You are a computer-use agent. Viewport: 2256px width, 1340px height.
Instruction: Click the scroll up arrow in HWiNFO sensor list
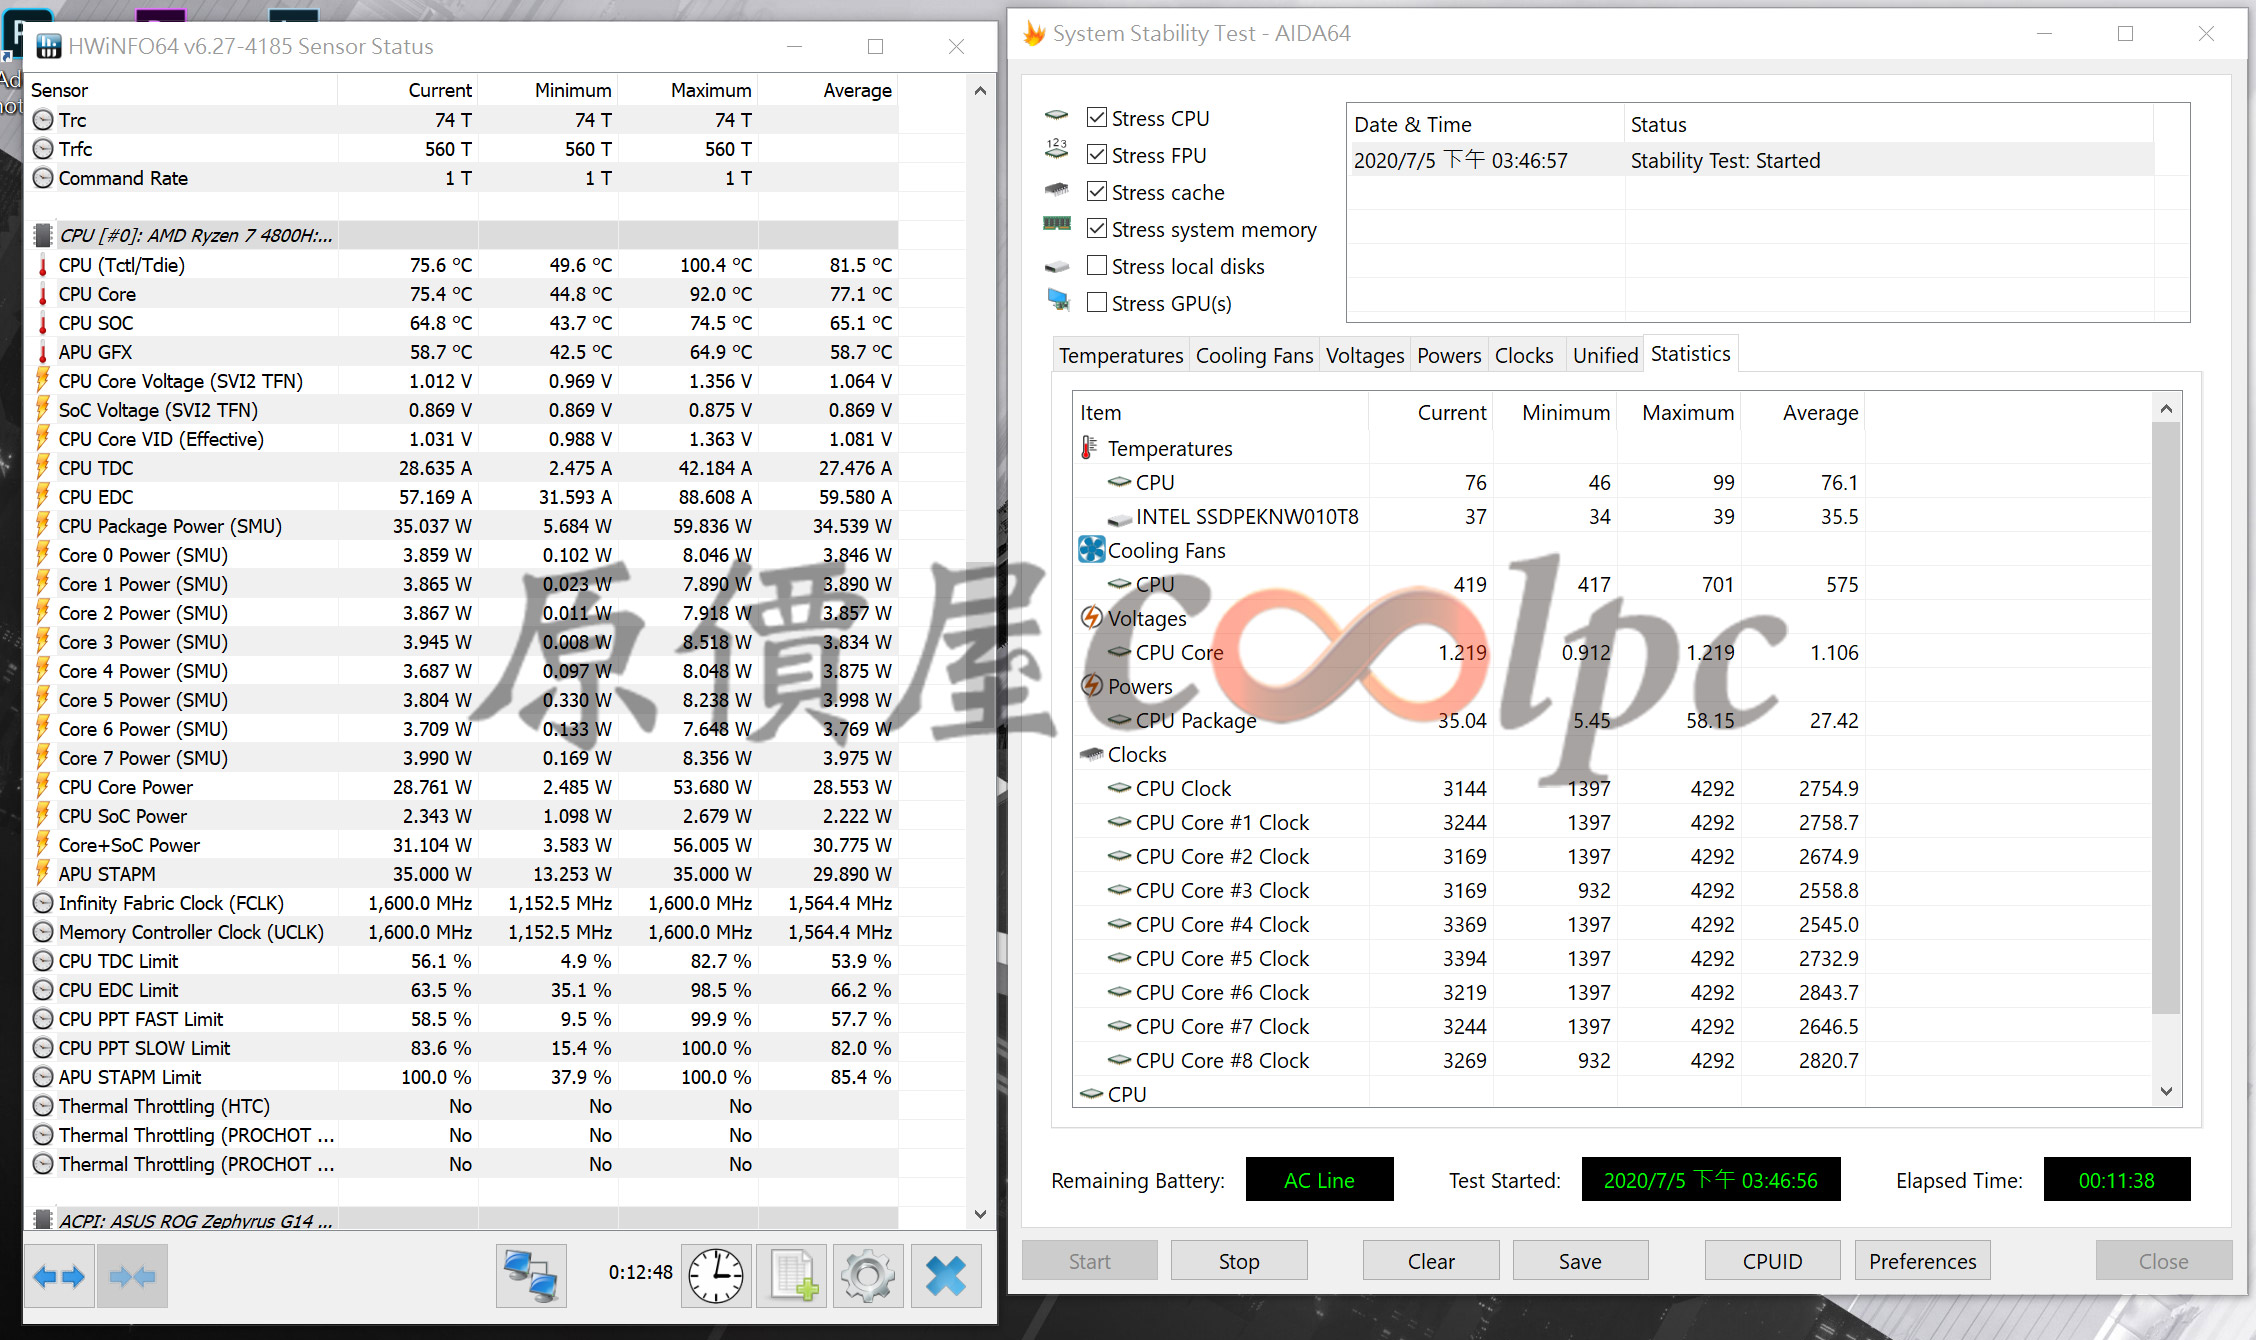tap(980, 91)
